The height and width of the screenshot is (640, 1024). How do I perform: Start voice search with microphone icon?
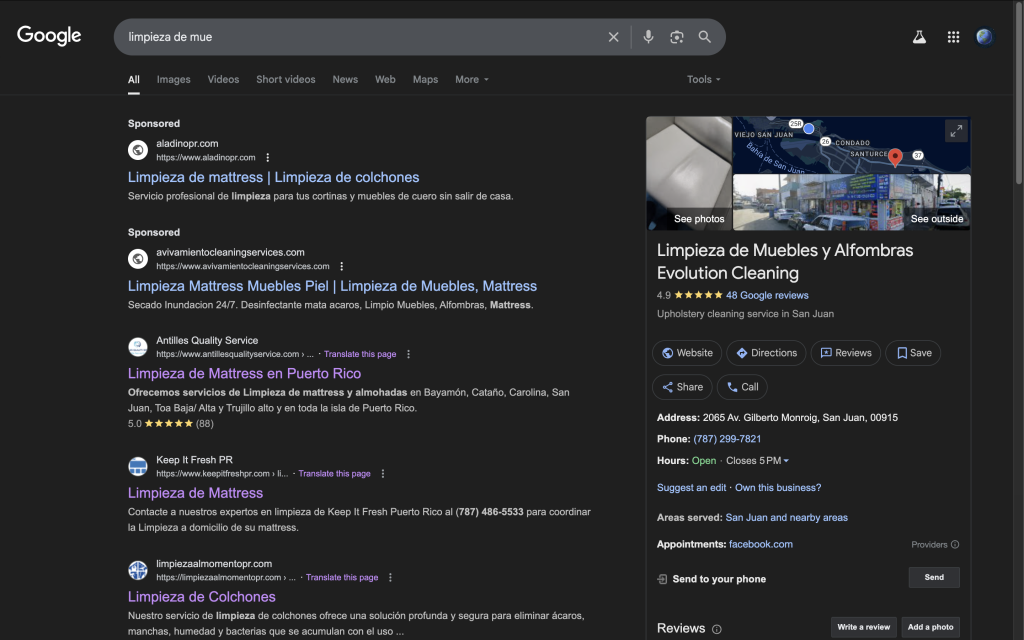(648, 37)
